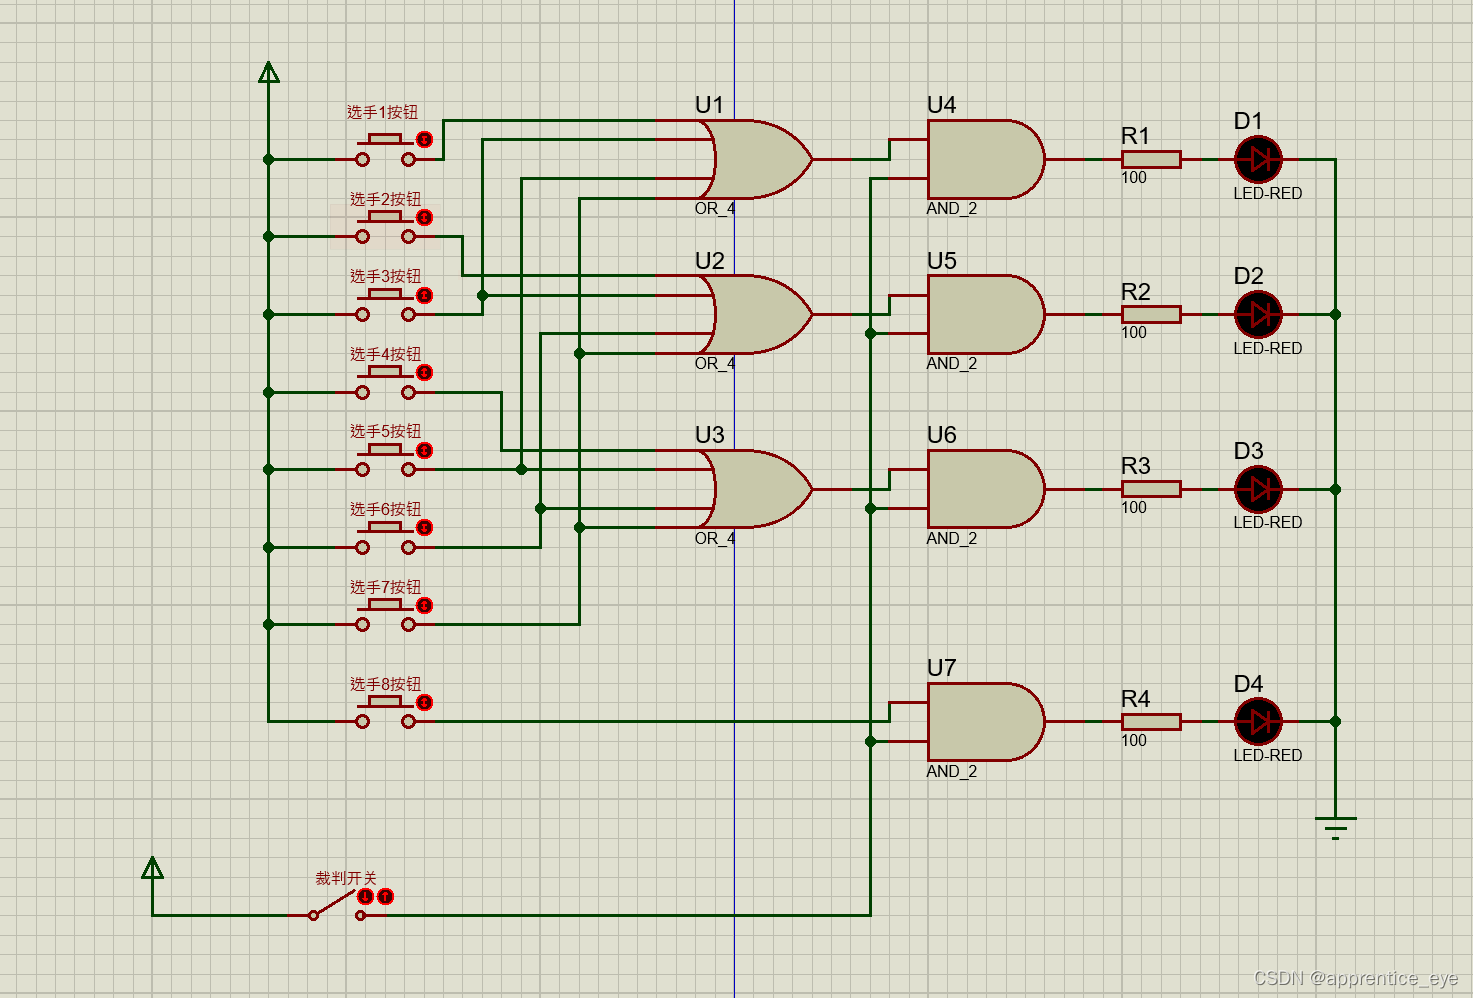Click the 100 value under R4

(x=1134, y=741)
